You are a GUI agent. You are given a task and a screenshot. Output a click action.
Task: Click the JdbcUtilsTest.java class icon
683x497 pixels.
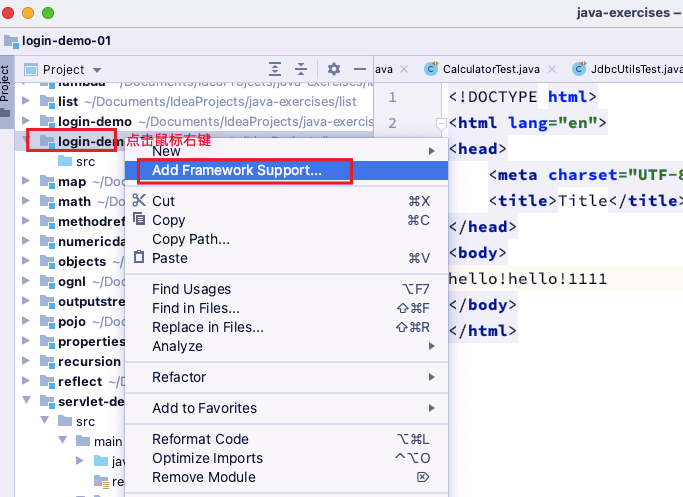(x=579, y=68)
